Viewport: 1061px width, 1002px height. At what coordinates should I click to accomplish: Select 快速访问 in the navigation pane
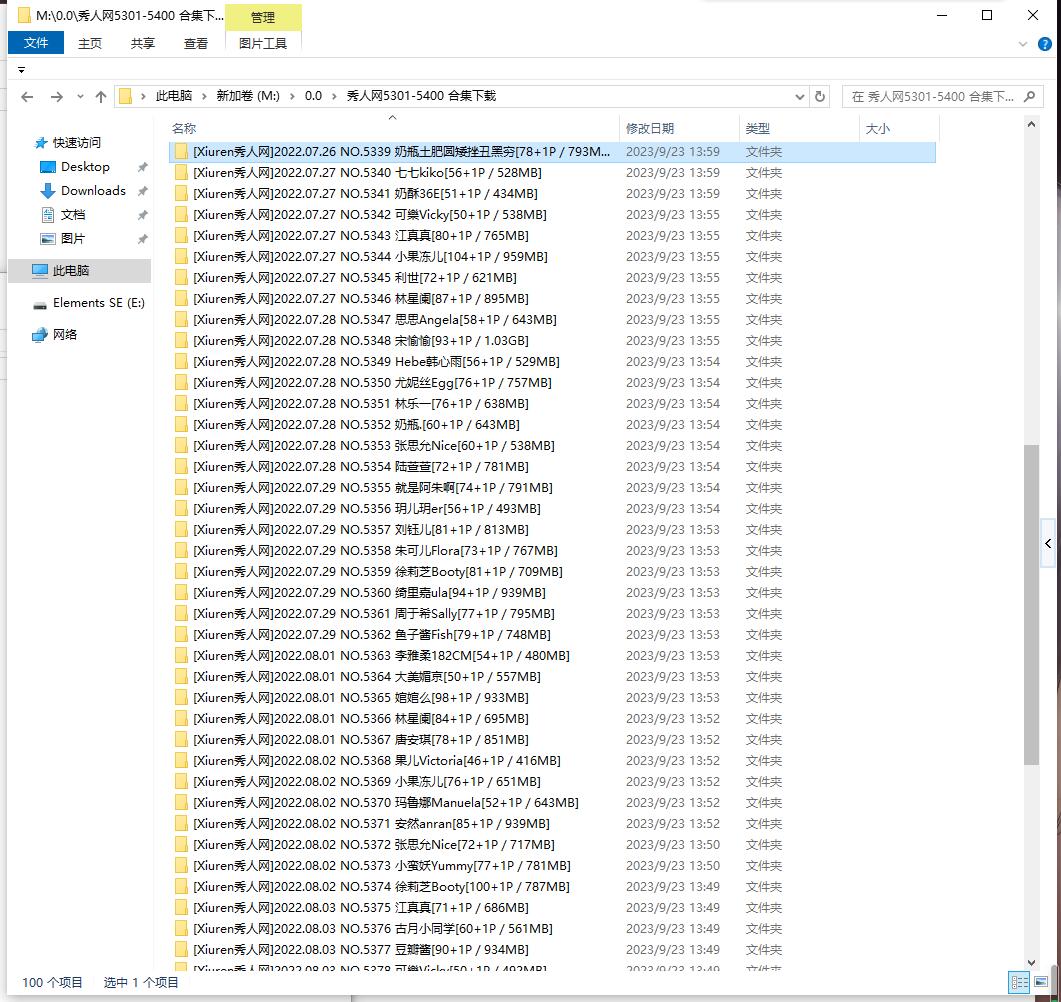76,143
